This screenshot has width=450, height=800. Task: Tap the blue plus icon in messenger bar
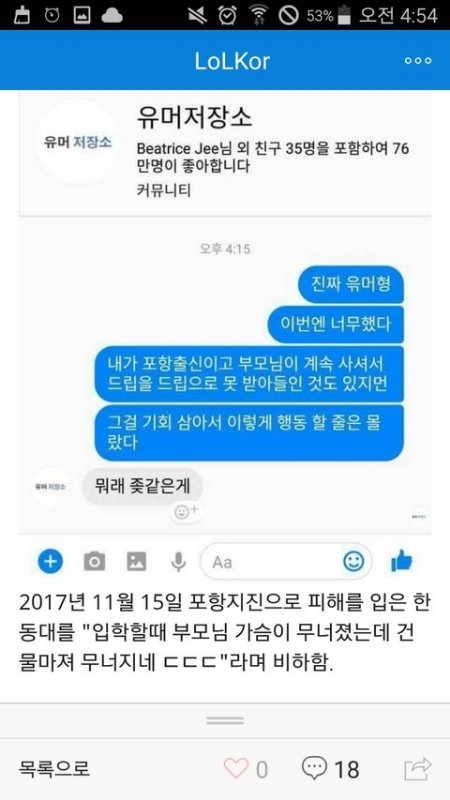[51, 561]
